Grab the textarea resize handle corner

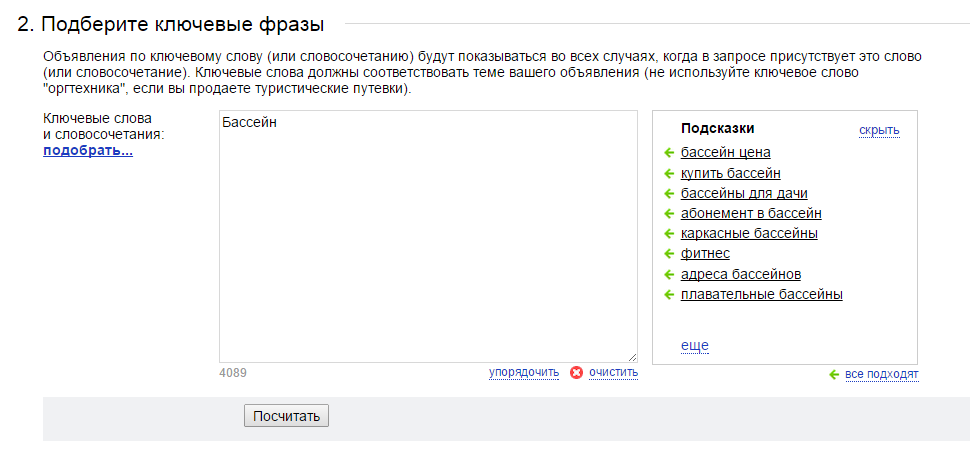[632, 357]
